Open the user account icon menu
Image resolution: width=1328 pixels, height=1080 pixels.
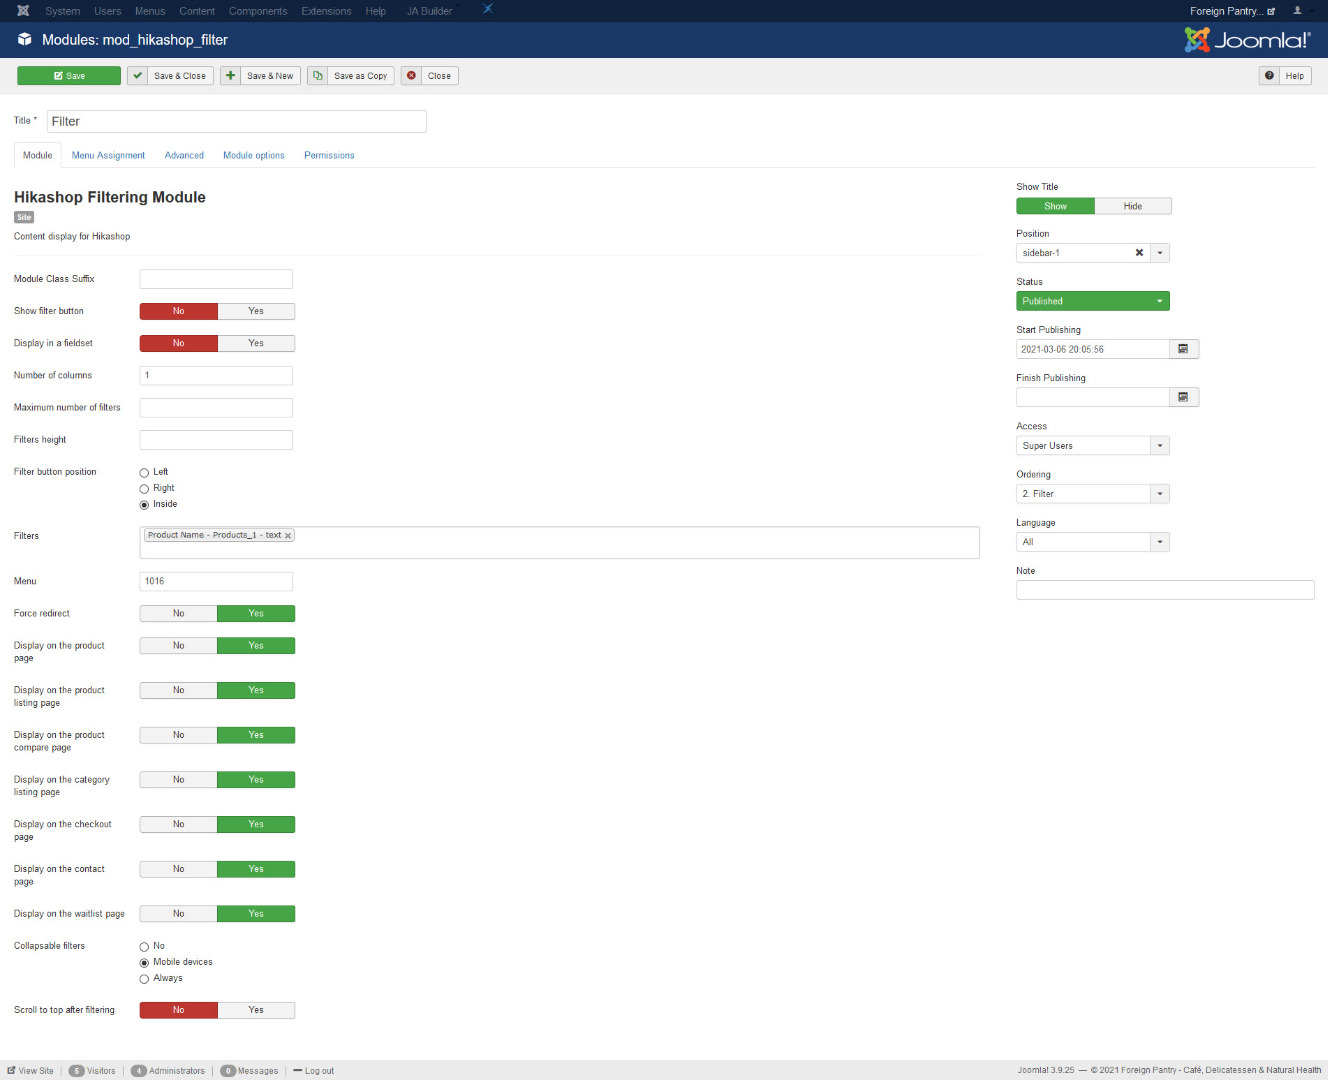coord(1299,11)
